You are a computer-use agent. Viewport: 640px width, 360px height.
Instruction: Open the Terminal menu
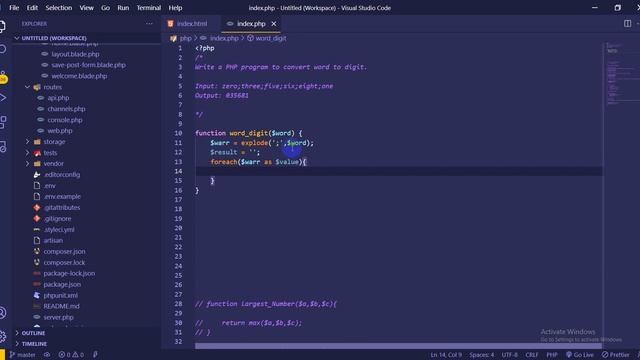149,8
